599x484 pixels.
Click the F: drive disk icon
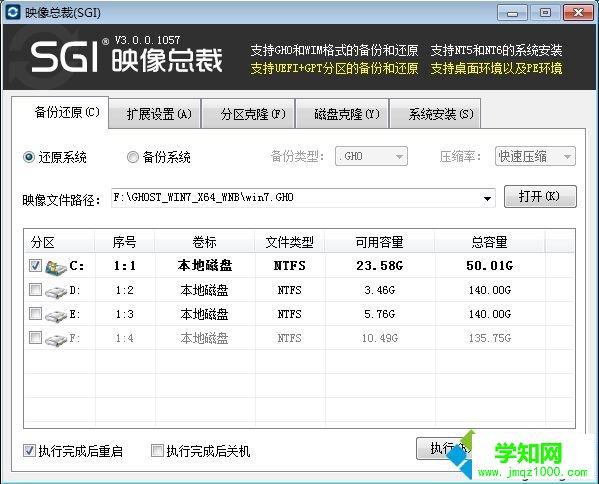[56, 339]
